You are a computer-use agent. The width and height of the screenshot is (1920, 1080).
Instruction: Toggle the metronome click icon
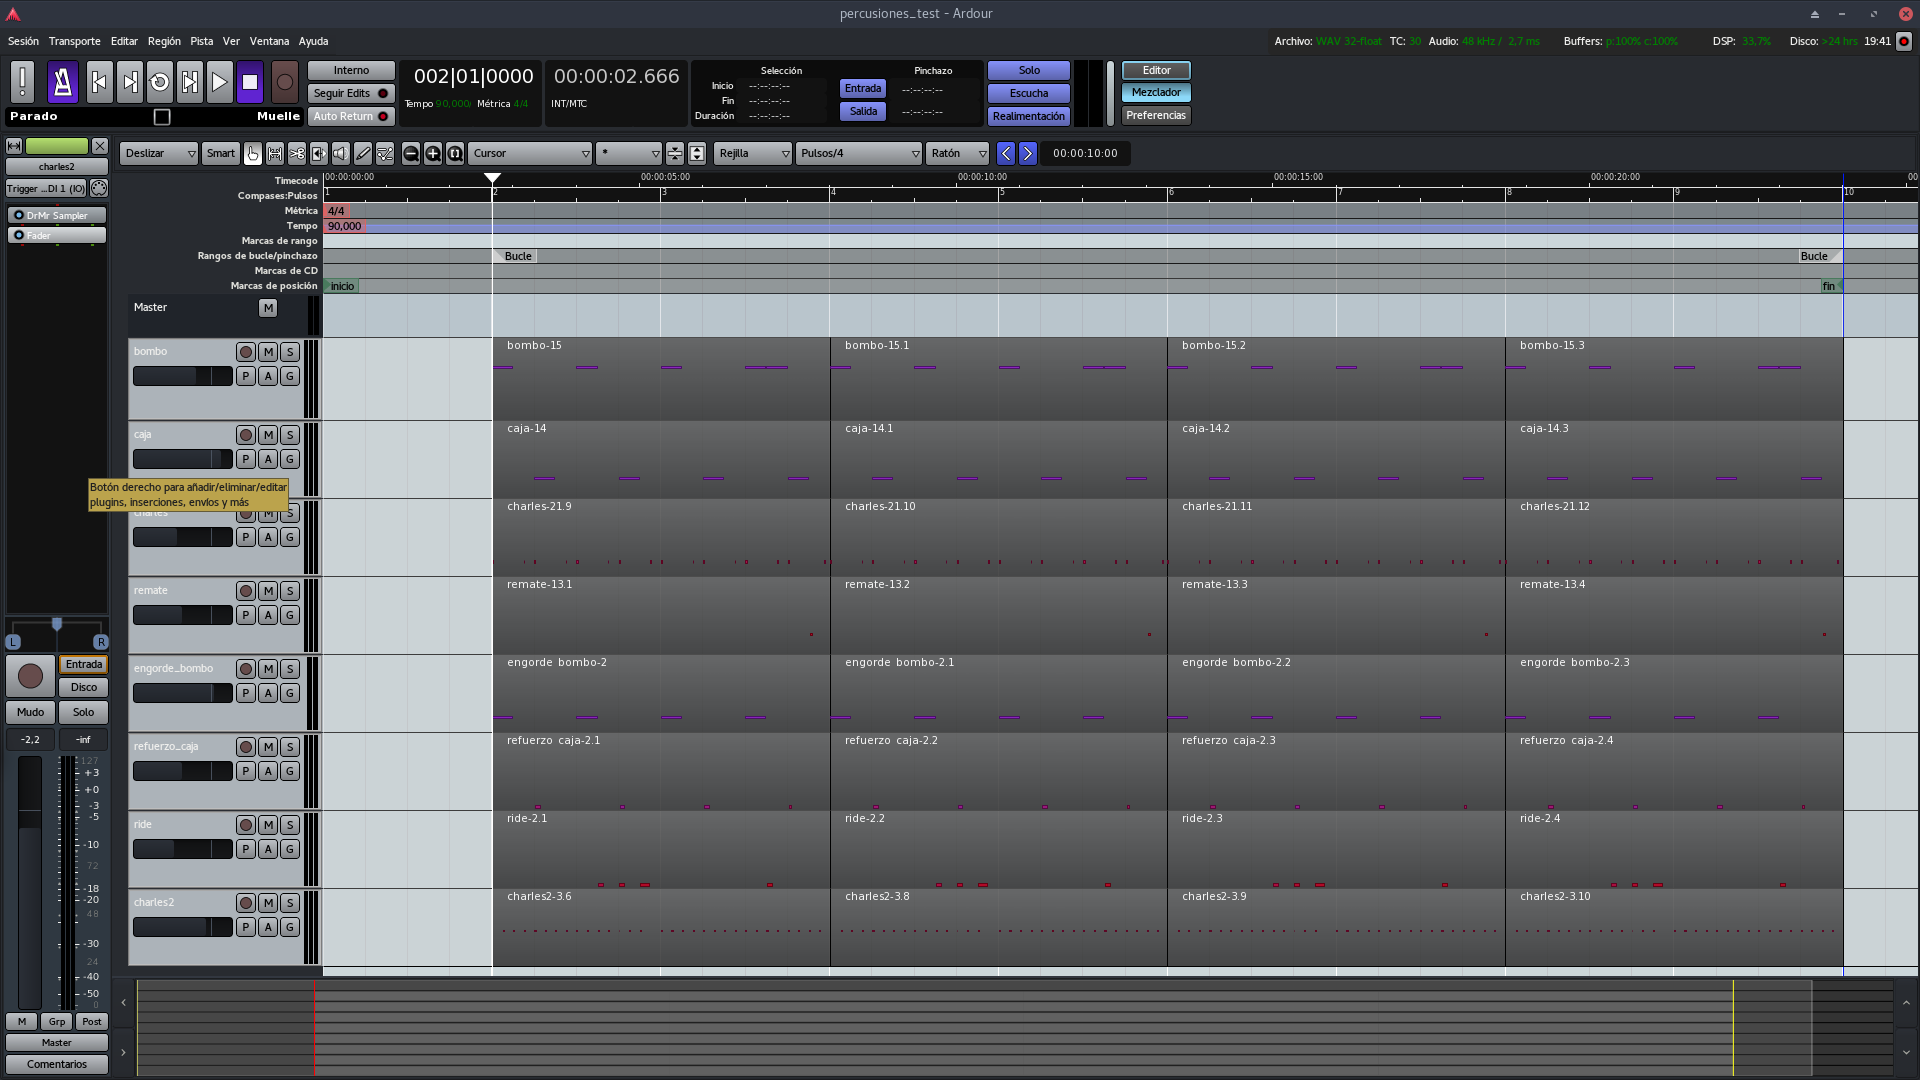[63, 83]
